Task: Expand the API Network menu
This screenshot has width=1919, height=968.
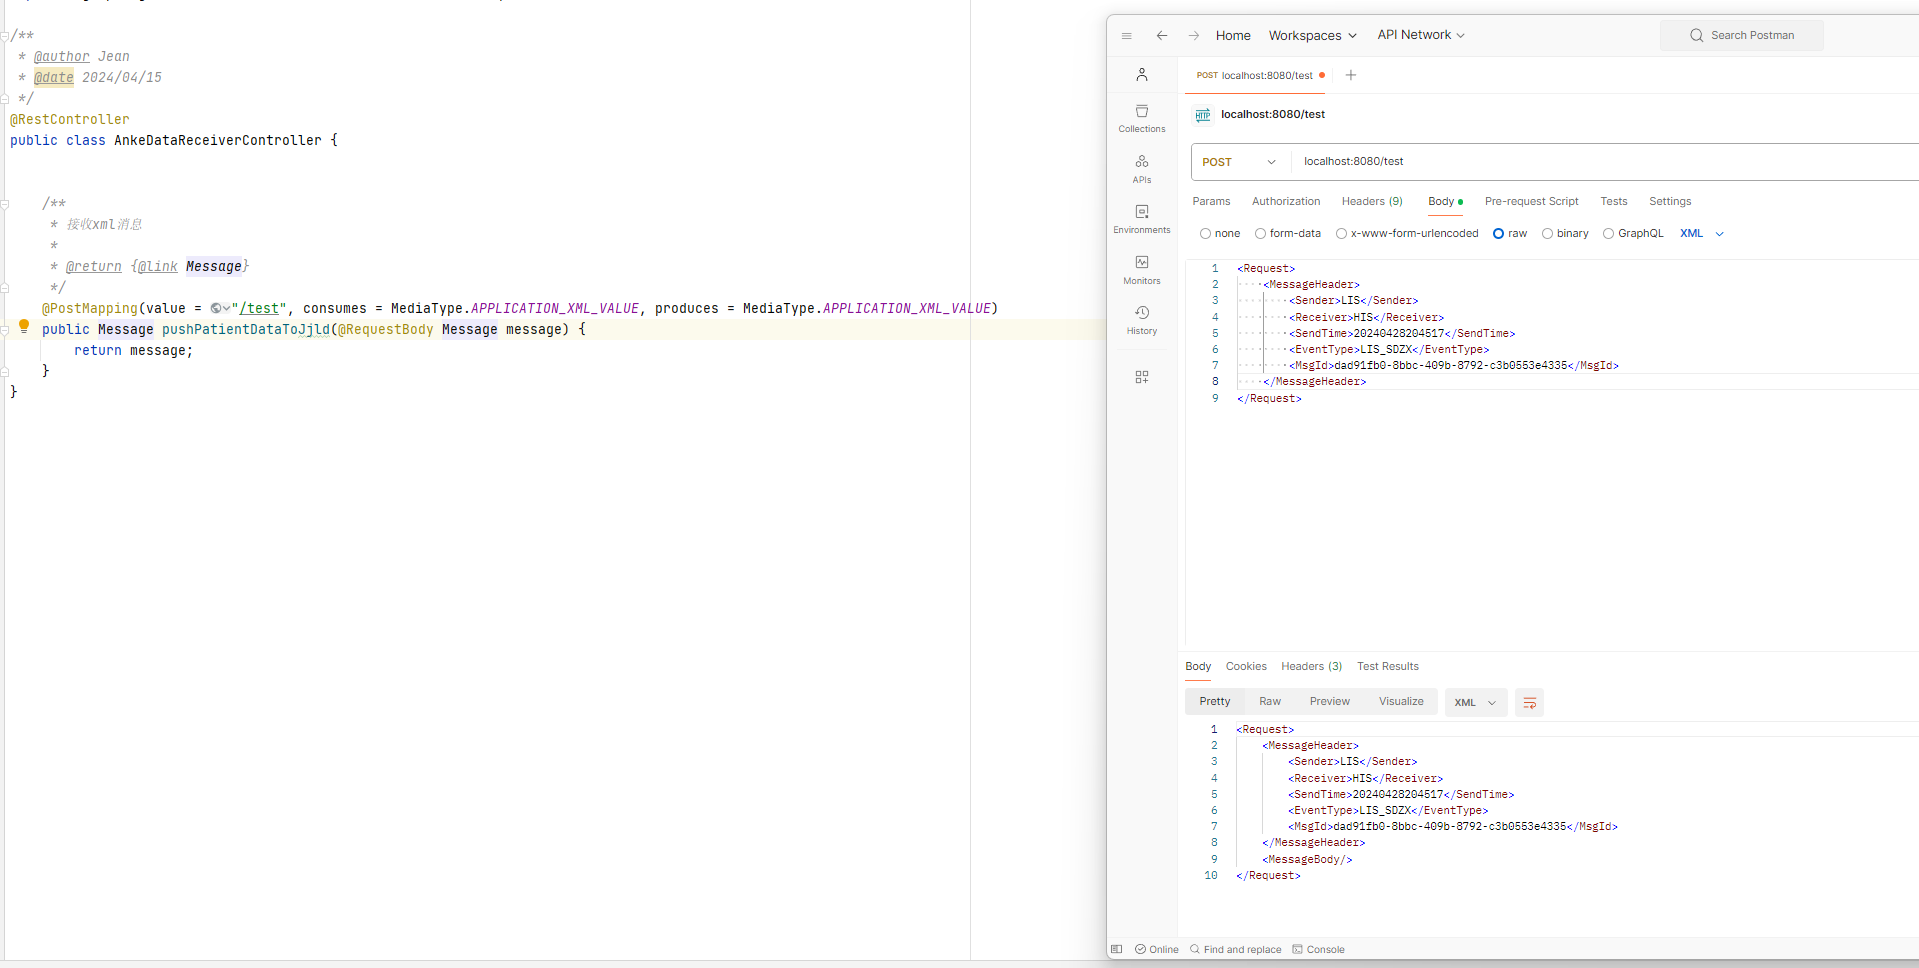Action: tap(1421, 35)
